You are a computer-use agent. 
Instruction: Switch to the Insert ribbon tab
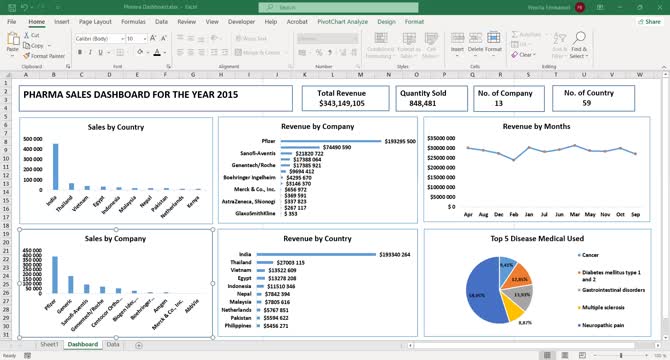tap(62, 21)
